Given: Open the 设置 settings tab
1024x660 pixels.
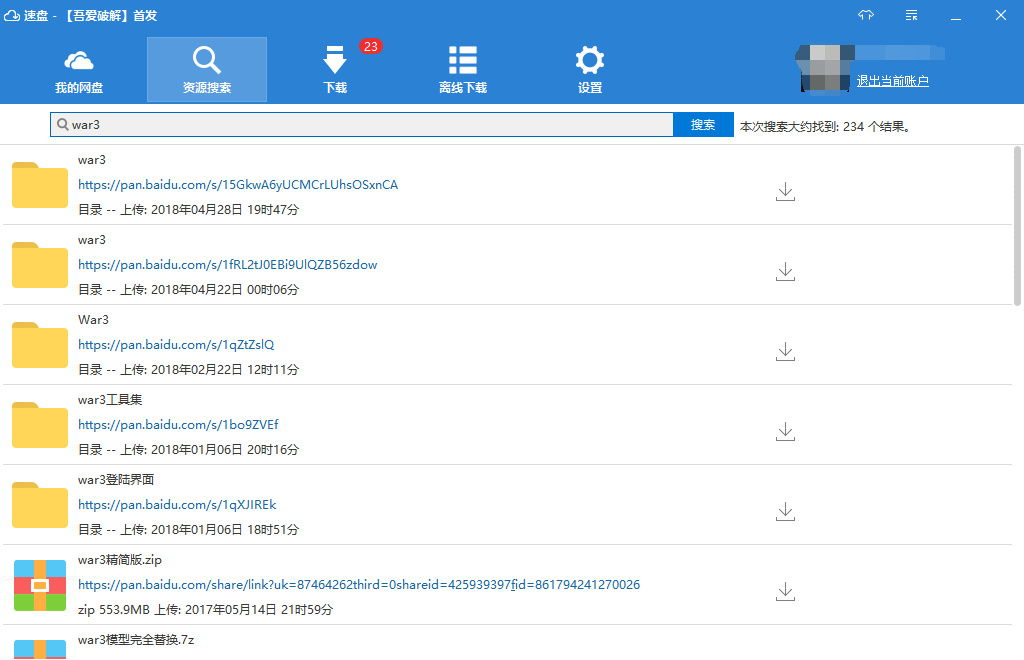Looking at the screenshot, I should [590, 70].
